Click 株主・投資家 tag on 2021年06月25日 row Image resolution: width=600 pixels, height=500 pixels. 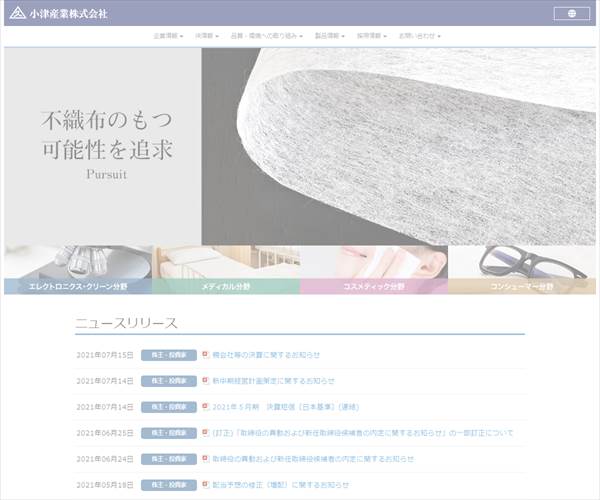coord(169,433)
